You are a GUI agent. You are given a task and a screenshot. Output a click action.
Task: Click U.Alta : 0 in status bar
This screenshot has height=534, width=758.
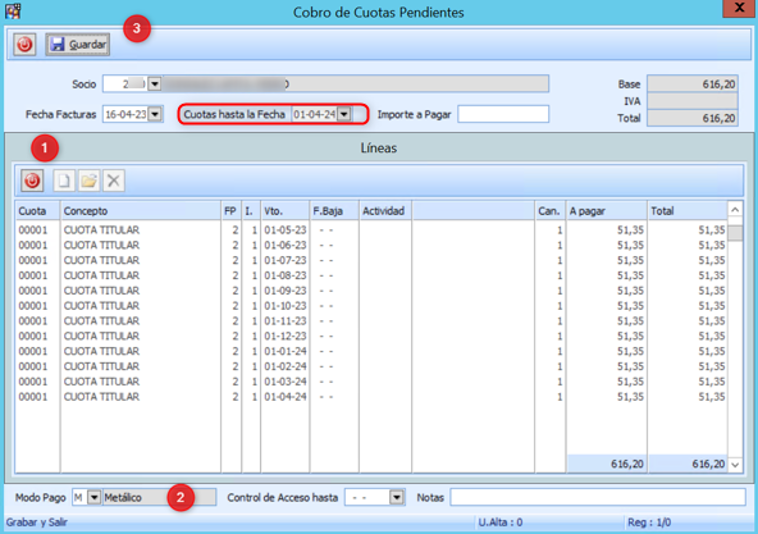click(500, 522)
